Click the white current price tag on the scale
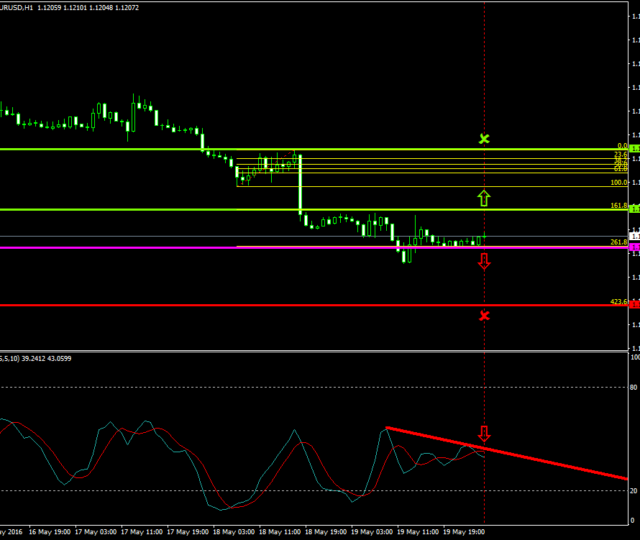640x540 pixels. 635,237
